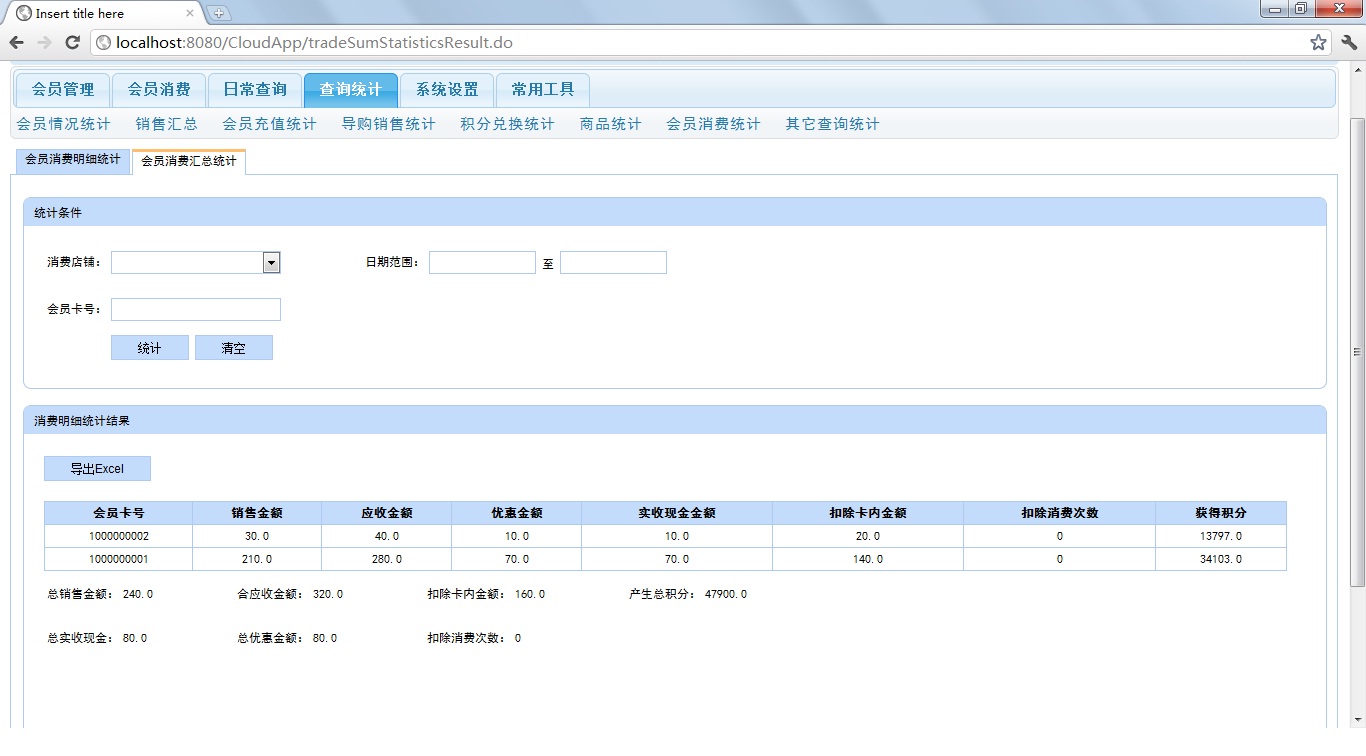Open the 会员消费 menu tab
1366x756 pixels.
click(x=159, y=90)
